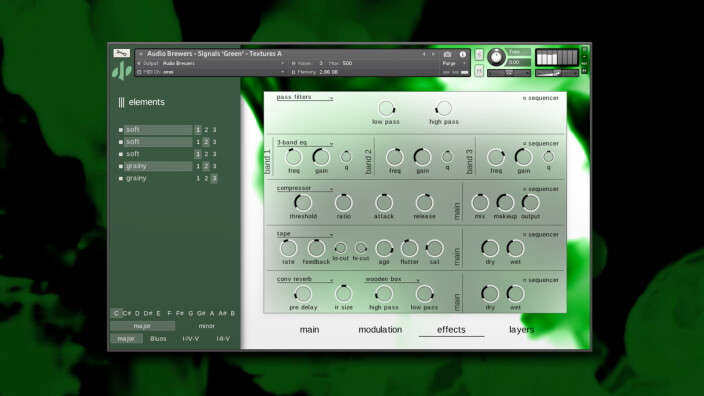Toggle the third soft element checkbox
704x396 pixels.
click(120, 154)
